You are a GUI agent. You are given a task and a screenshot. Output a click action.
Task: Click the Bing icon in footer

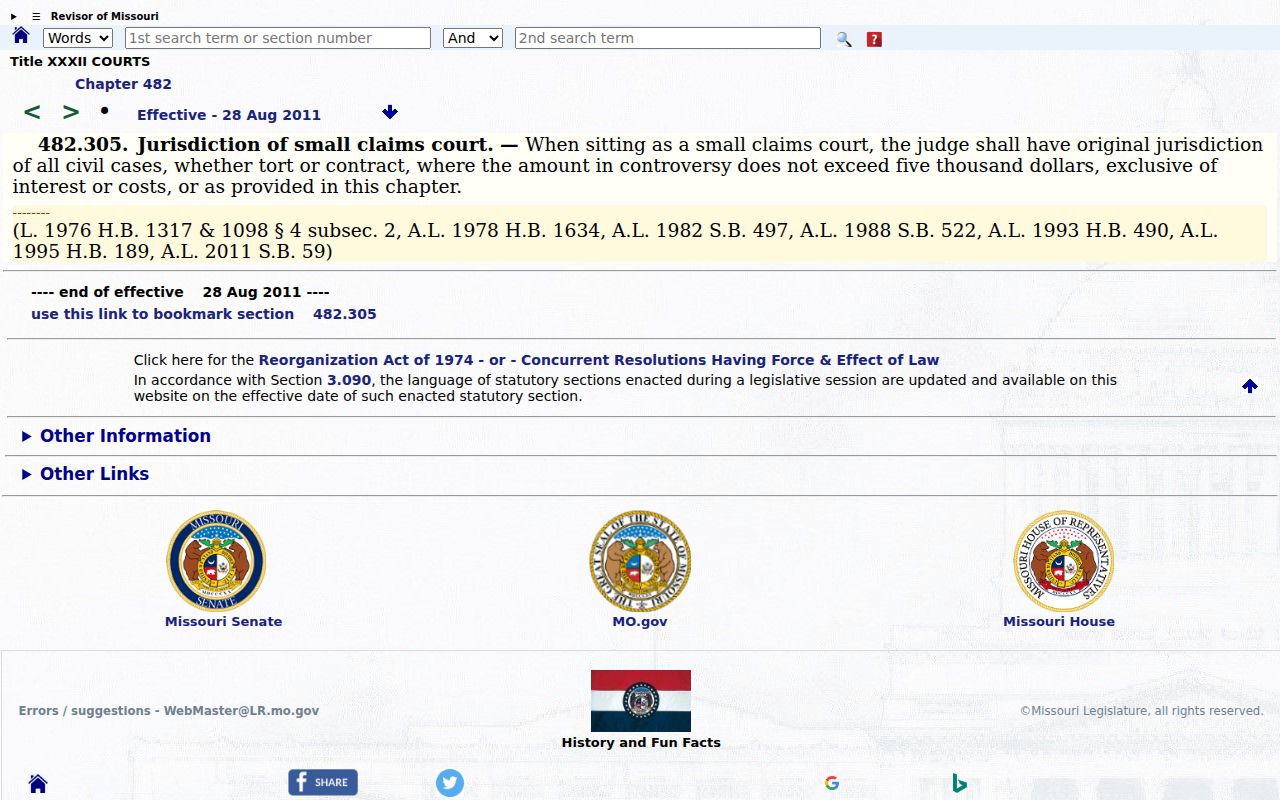959,783
